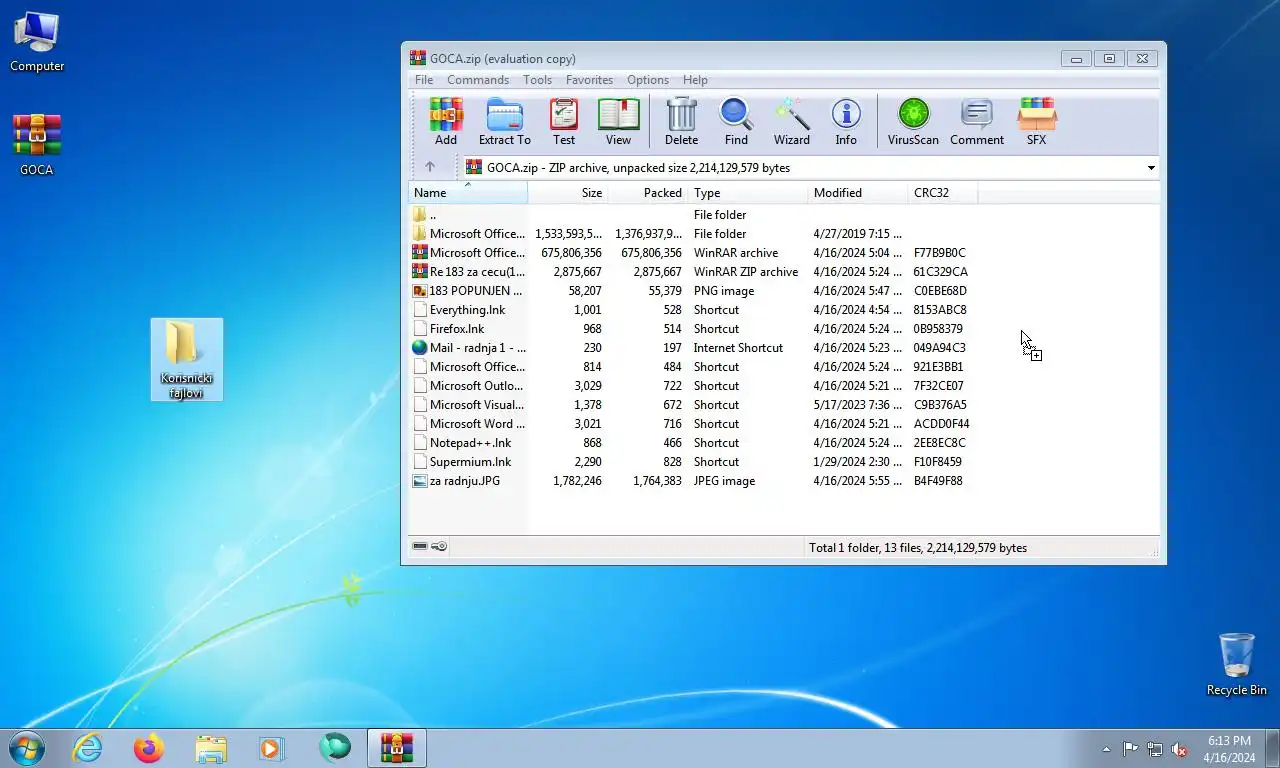Sort files by Type column

(747, 193)
